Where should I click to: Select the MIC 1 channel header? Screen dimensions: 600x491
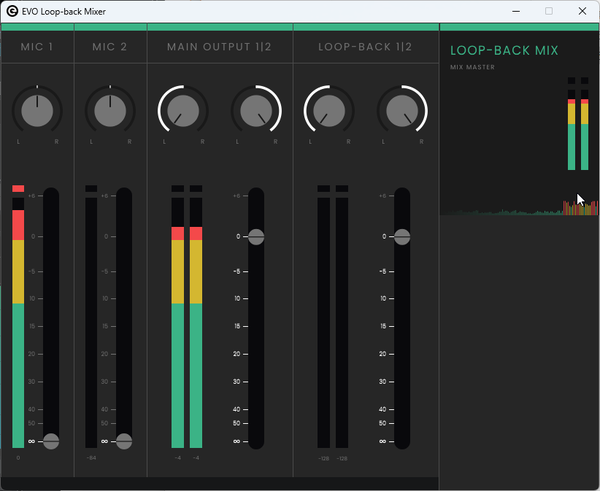37,47
